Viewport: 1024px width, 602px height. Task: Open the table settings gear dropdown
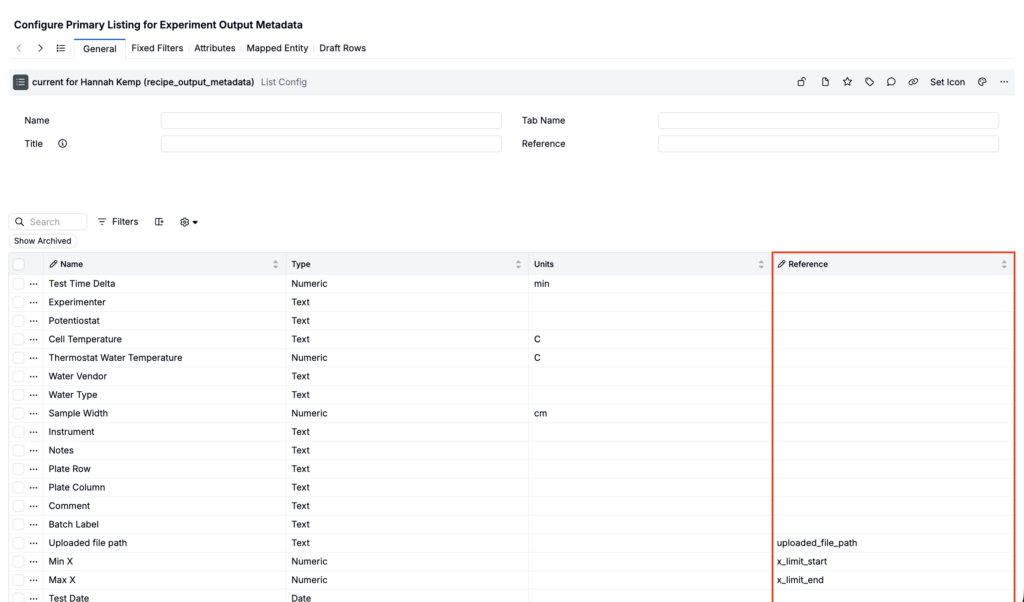189,222
